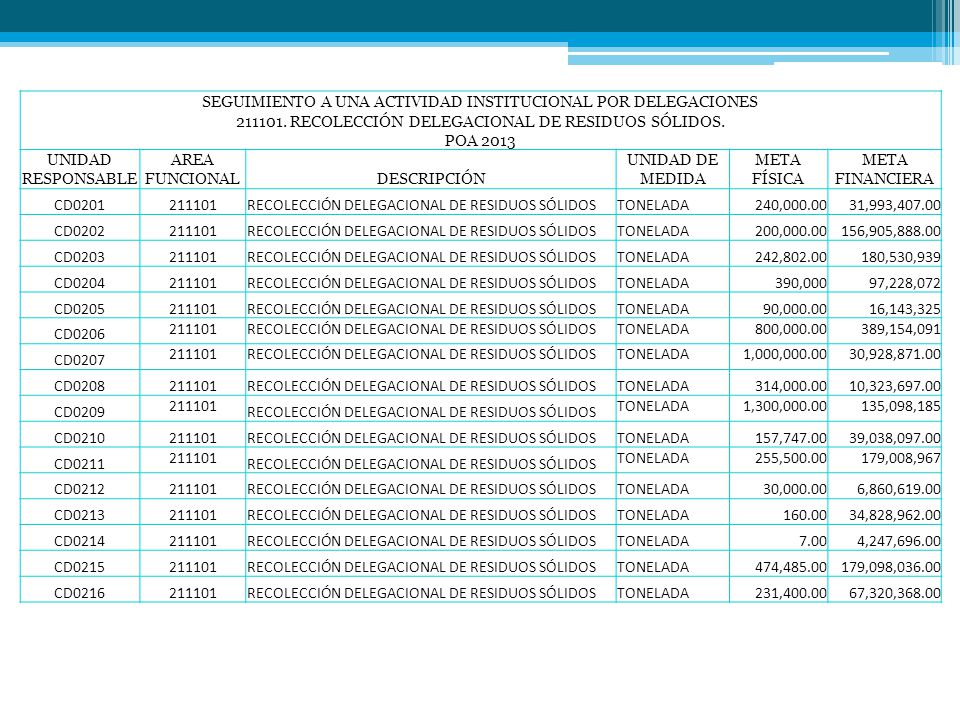The image size is (960, 720).
Task: Select the cell CD0203
Action: tap(80, 257)
